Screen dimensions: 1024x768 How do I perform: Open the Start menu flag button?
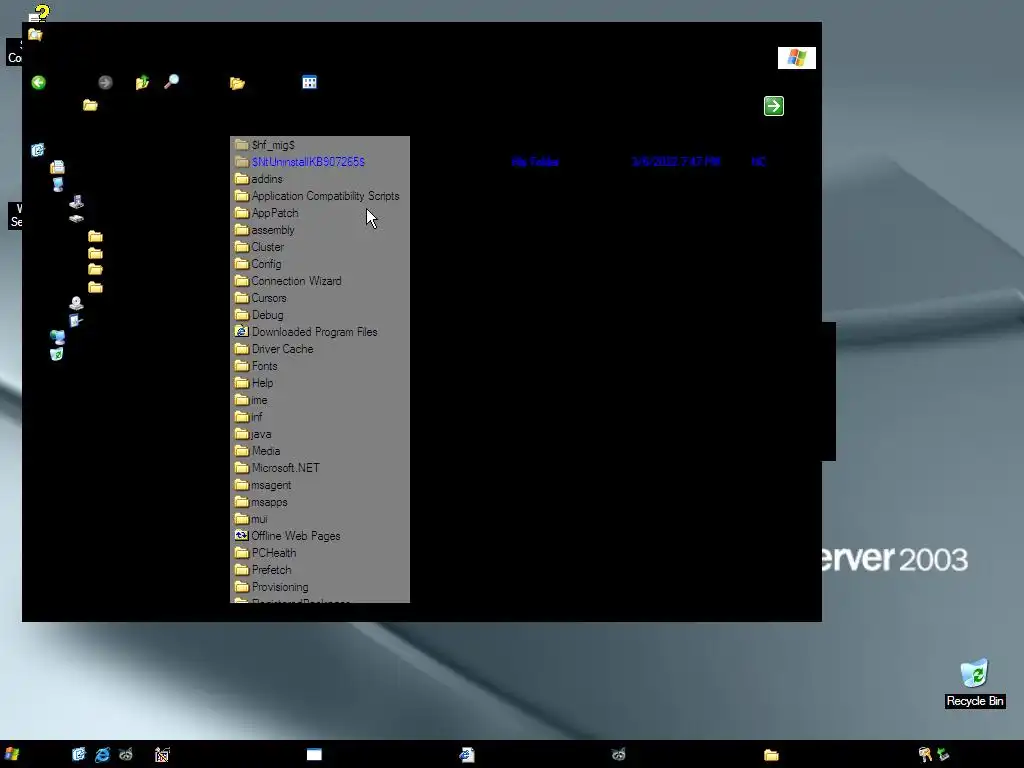pyautogui.click(x=12, y=754)
